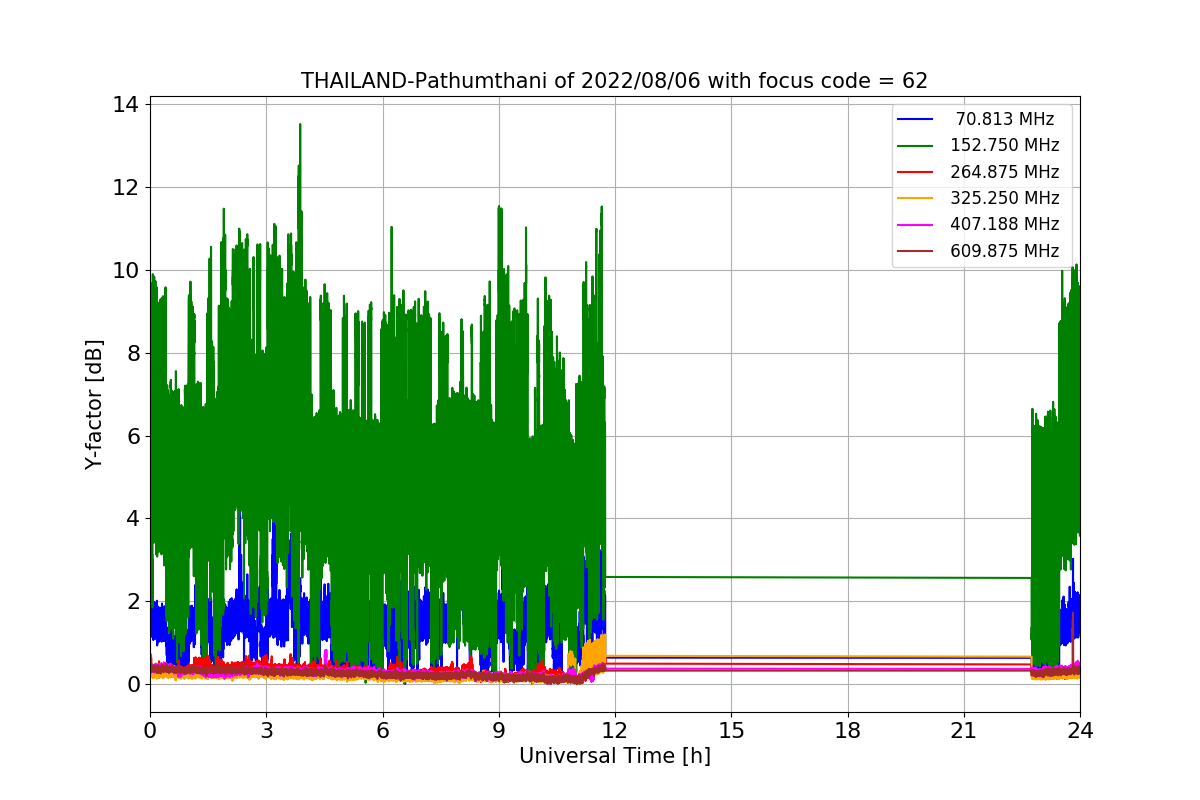Click the x-axis tick label '9'
The image size is (1200, 800).
[x=499, y=731]
